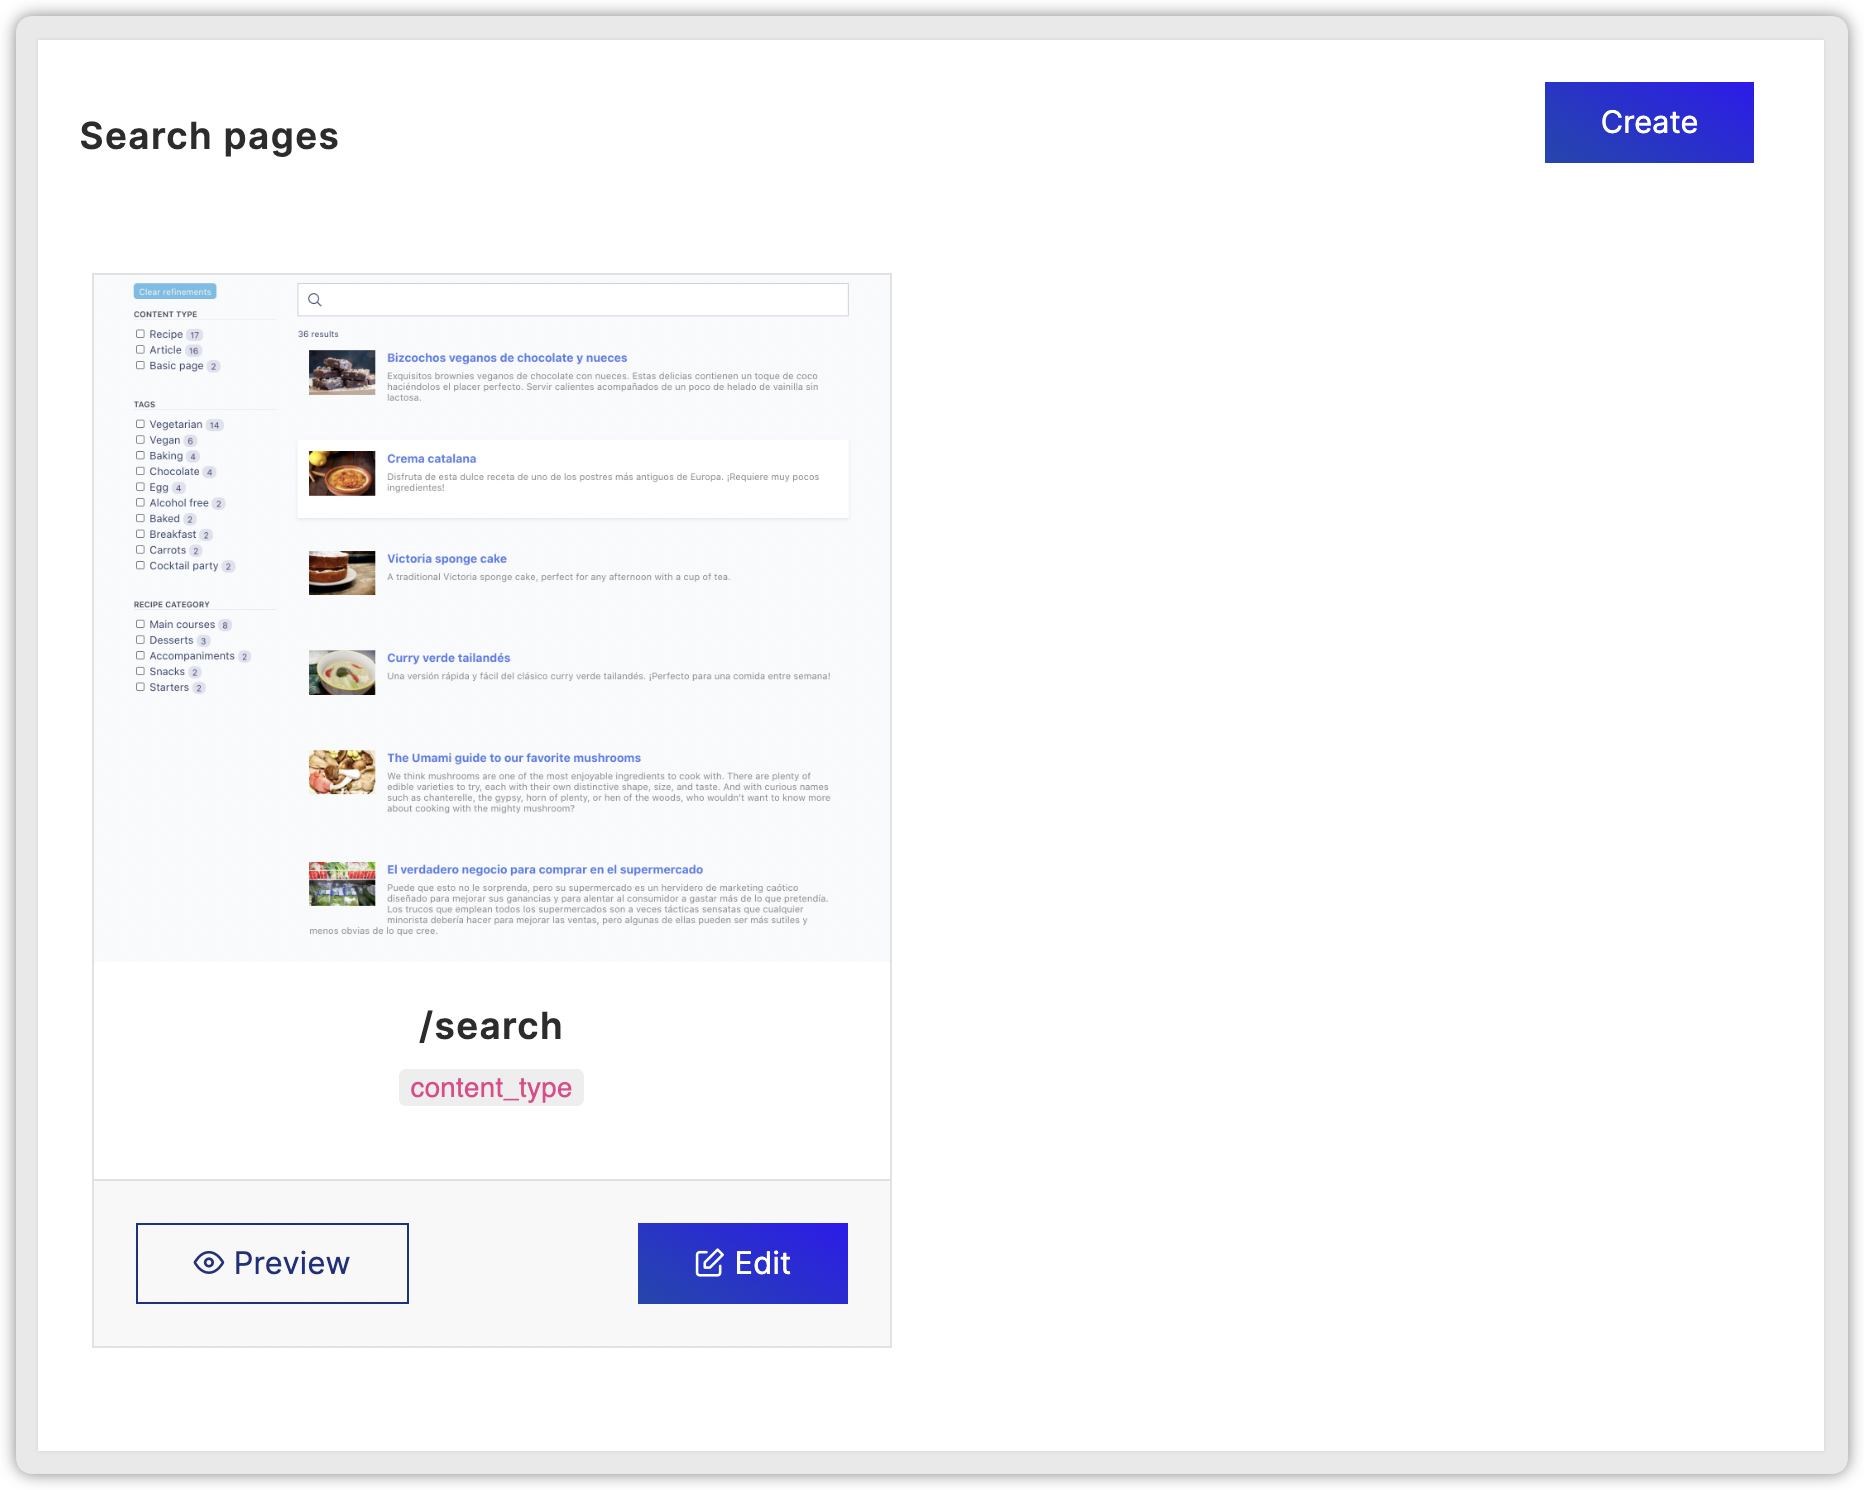Open Bizcochos veganos de chocolate y nueces
The height and width of the screenshot is (1490, 1864).
tap(507, 358)
